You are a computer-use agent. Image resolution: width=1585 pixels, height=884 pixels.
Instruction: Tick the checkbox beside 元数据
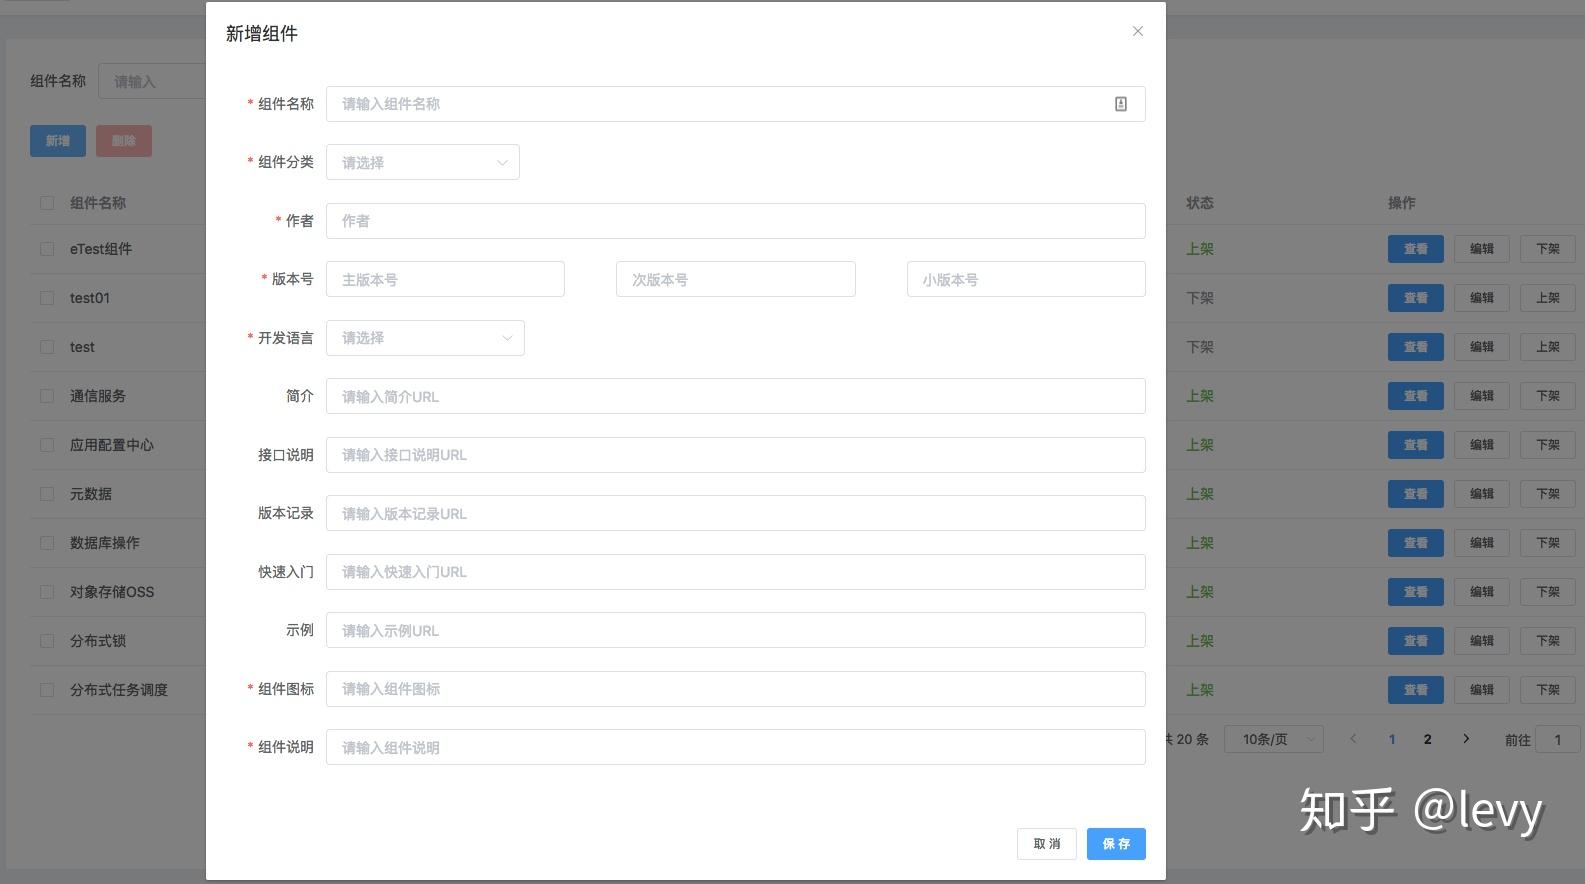pos(47,494)
